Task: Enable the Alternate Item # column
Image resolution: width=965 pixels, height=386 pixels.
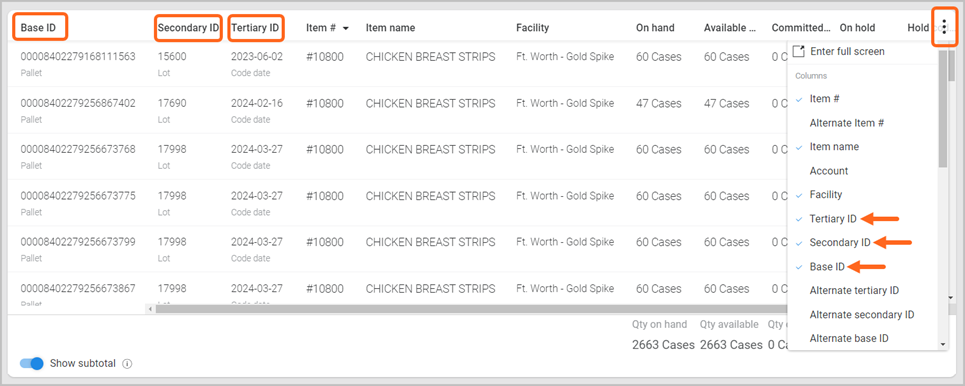Action: [847, 123]
